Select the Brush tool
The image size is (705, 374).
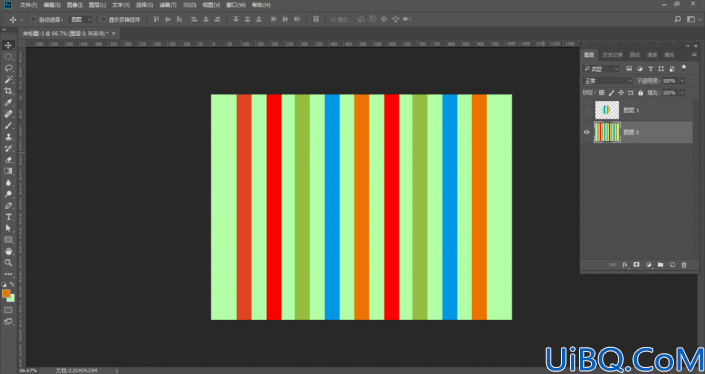coord(8,125)
